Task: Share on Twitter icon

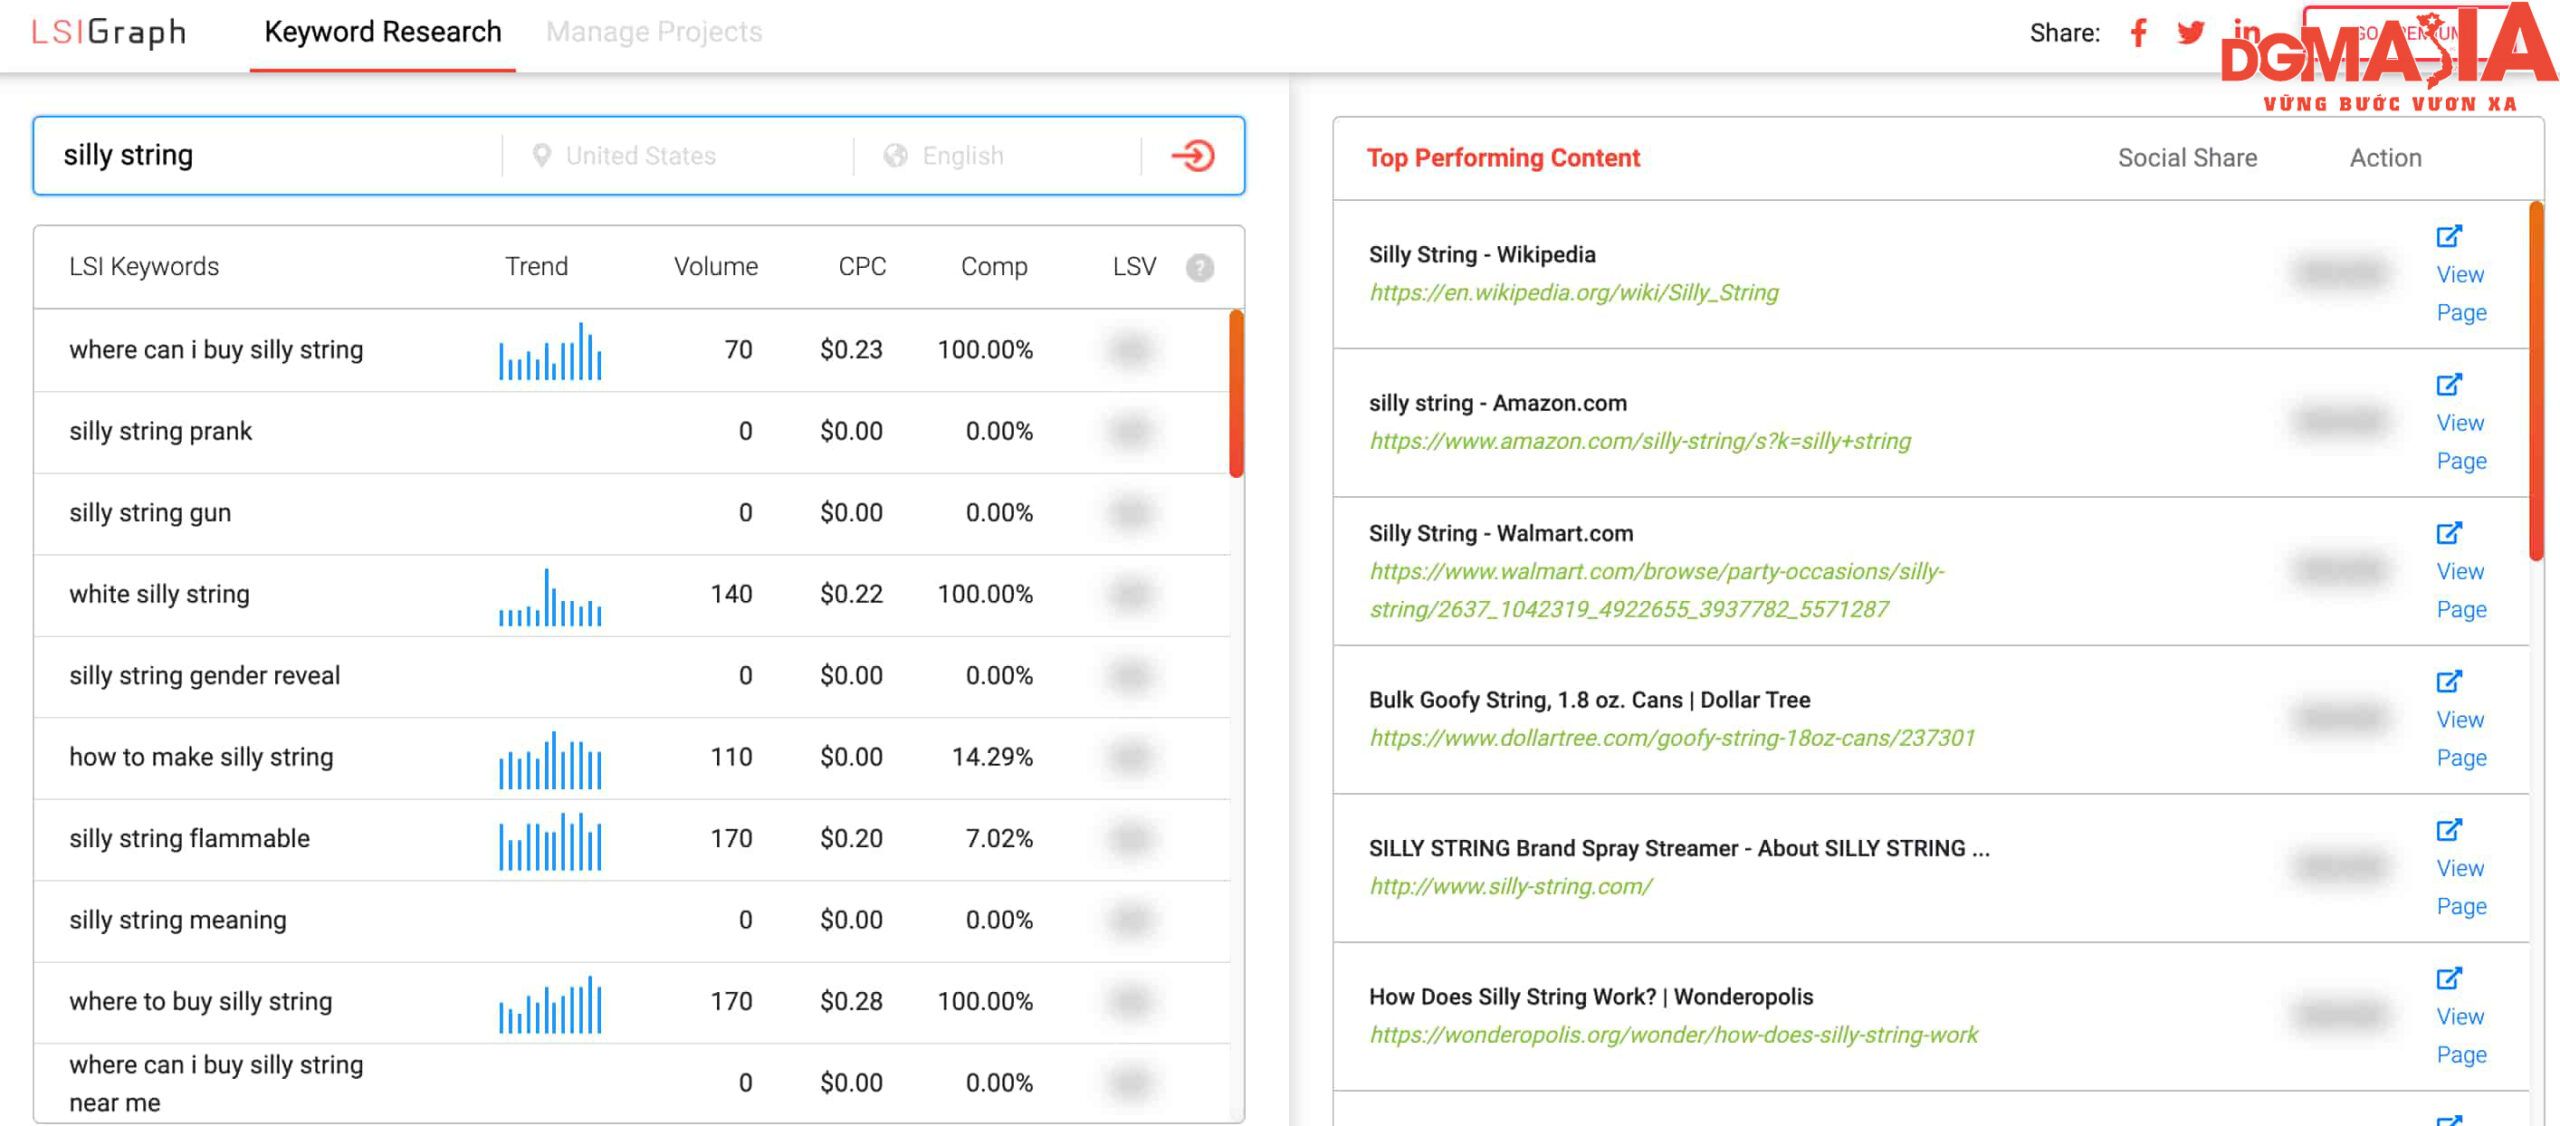Action: pyautogui.click(x=2190, y=33)
